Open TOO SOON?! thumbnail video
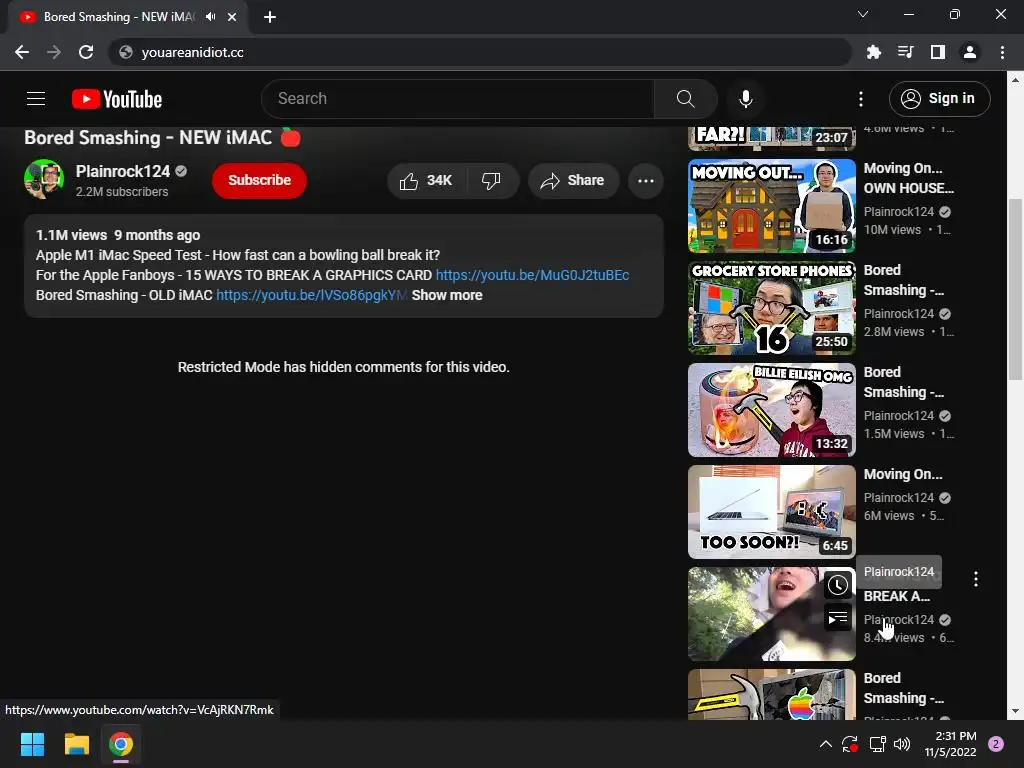This screenshot has width=1024, height=768. tap(771, 511)
